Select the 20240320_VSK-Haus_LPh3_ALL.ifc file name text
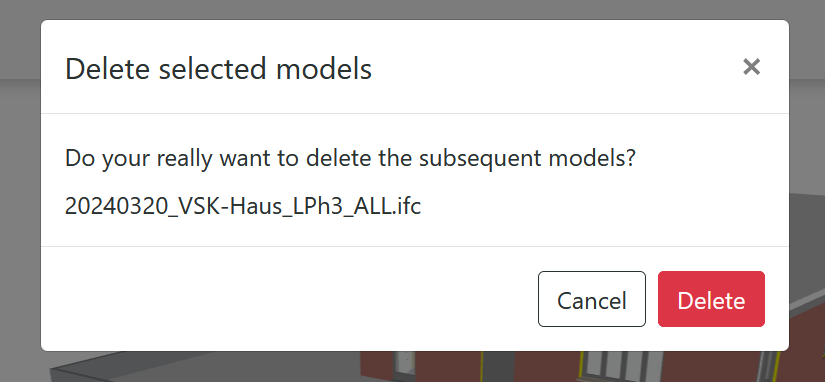Image resolution: width=825 pixels, height=382 pixels. (243, 206)
